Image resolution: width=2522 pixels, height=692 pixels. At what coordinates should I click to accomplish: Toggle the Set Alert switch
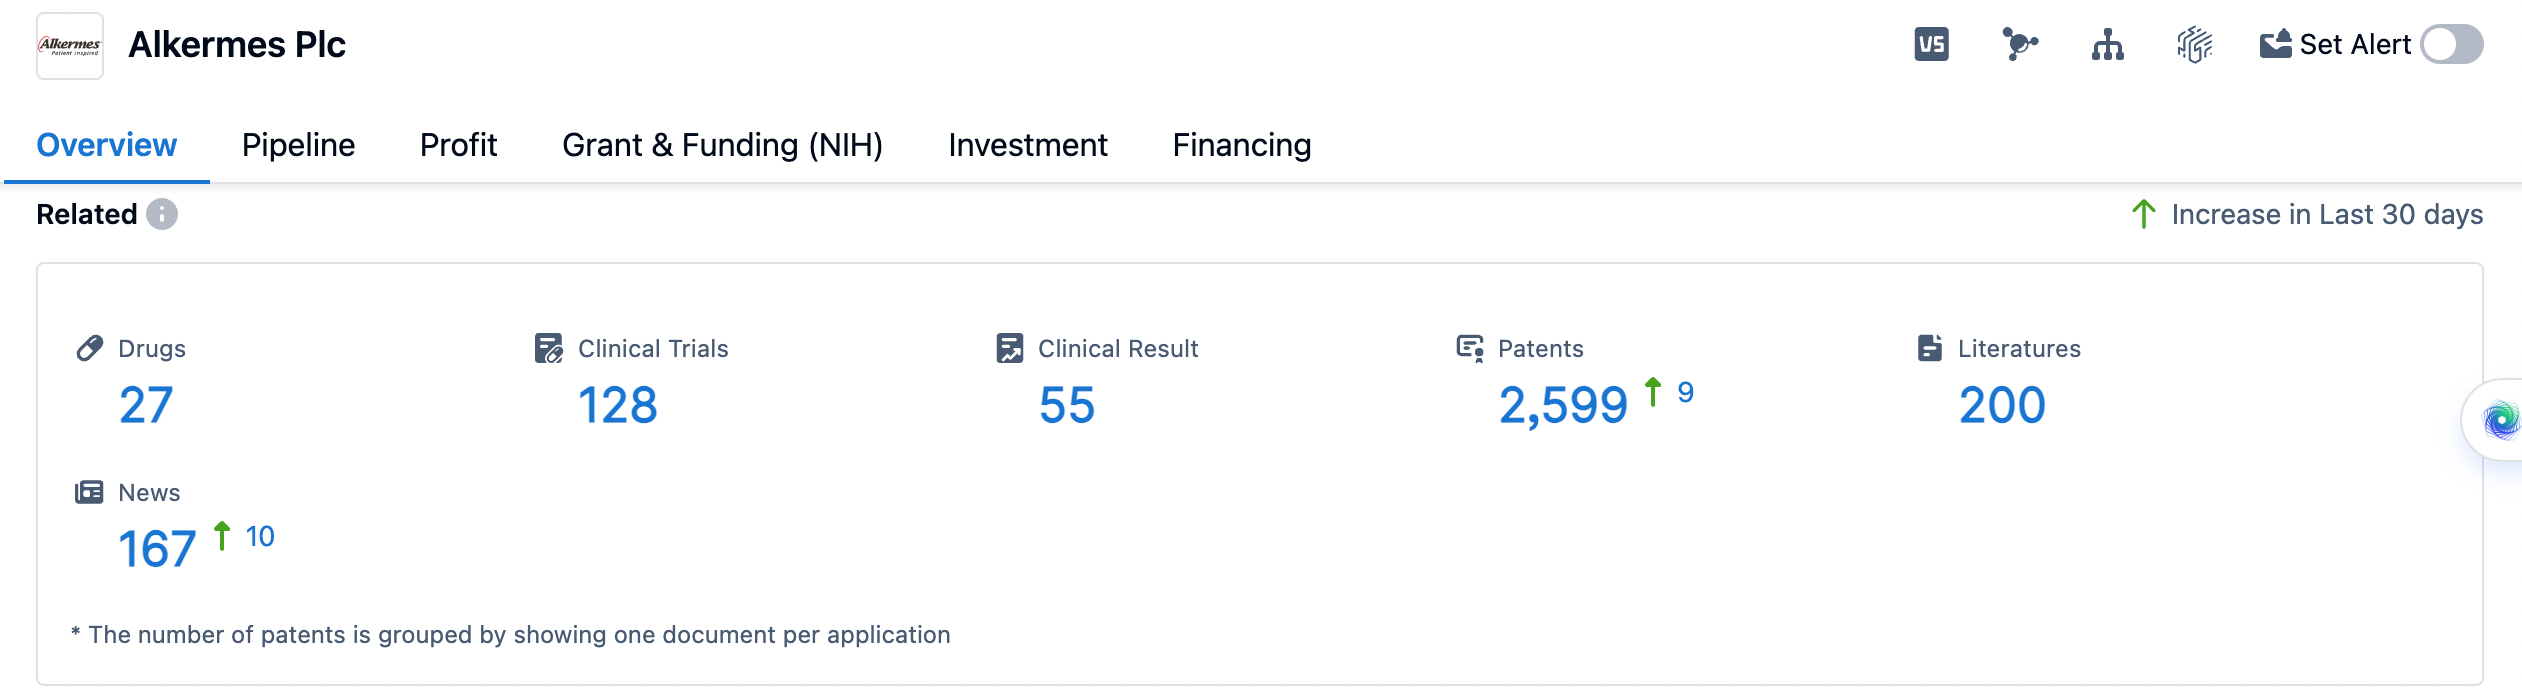2451,45
